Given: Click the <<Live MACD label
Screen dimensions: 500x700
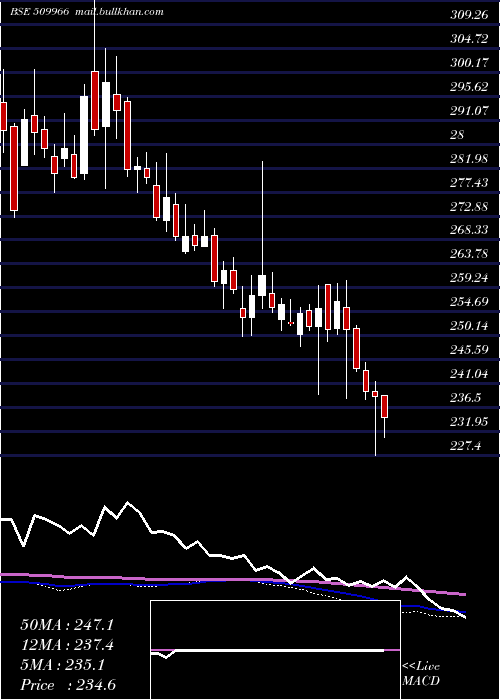Looking at the screenshot, I should tap(421, 674).
